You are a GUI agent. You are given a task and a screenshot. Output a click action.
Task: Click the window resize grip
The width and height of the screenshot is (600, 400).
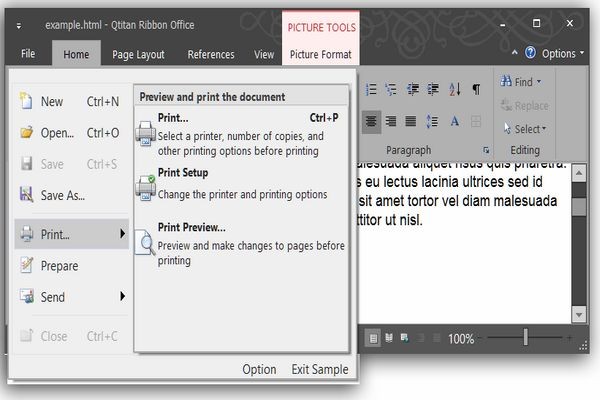(583, 346)
